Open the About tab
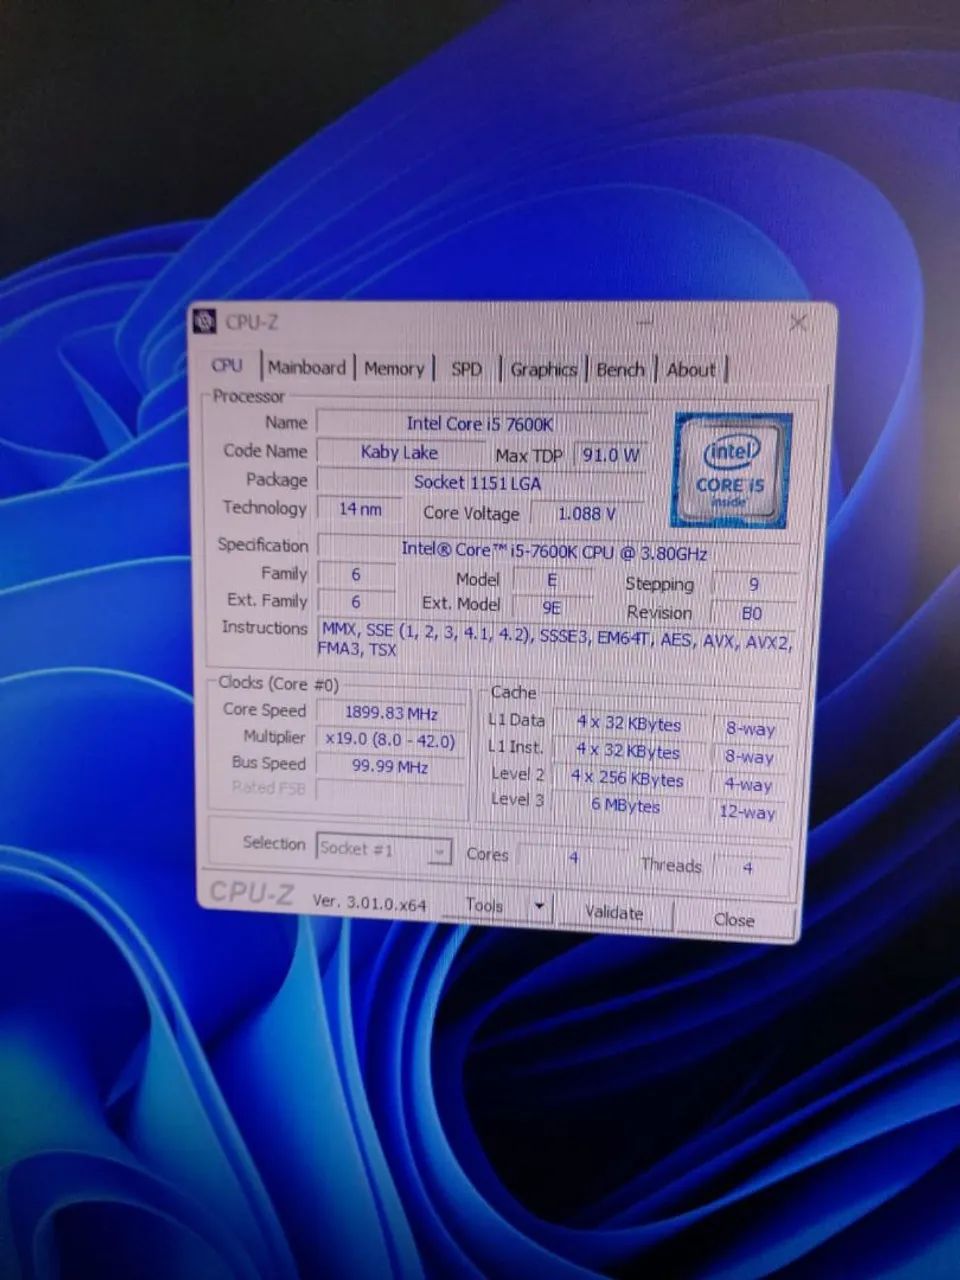This screenshot has width=960, height=1280. pos(691,369)
